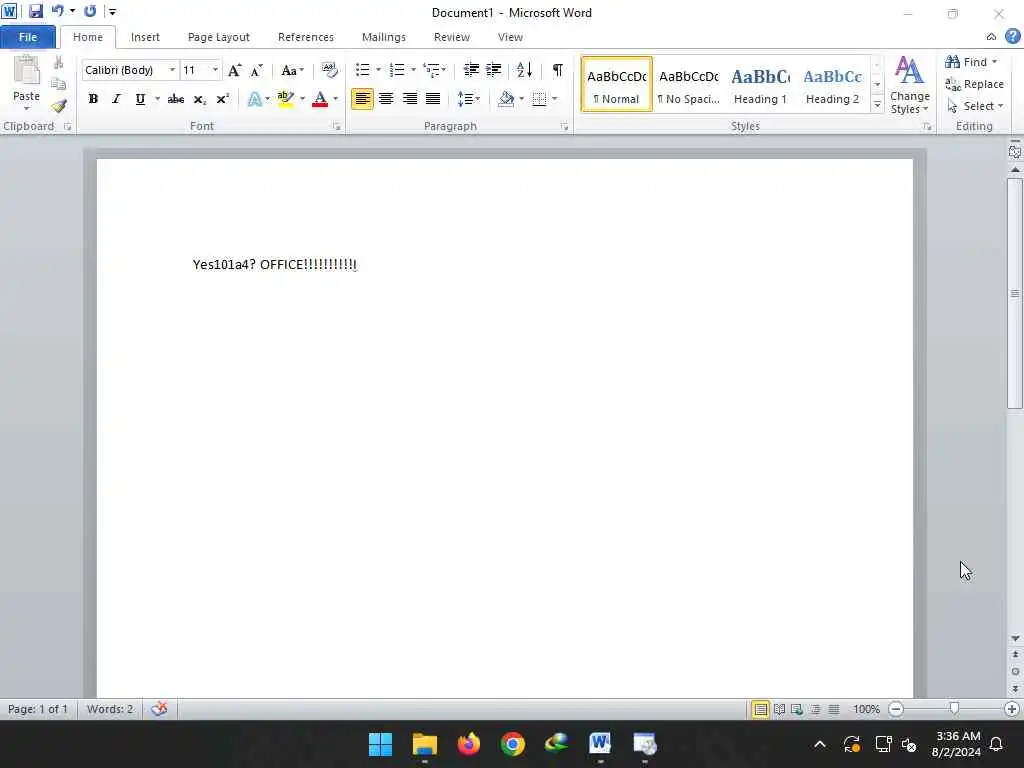This screenshot has width=1024, height=768.
Task: Apply red font color to text
Action: [x=320, y=99]
